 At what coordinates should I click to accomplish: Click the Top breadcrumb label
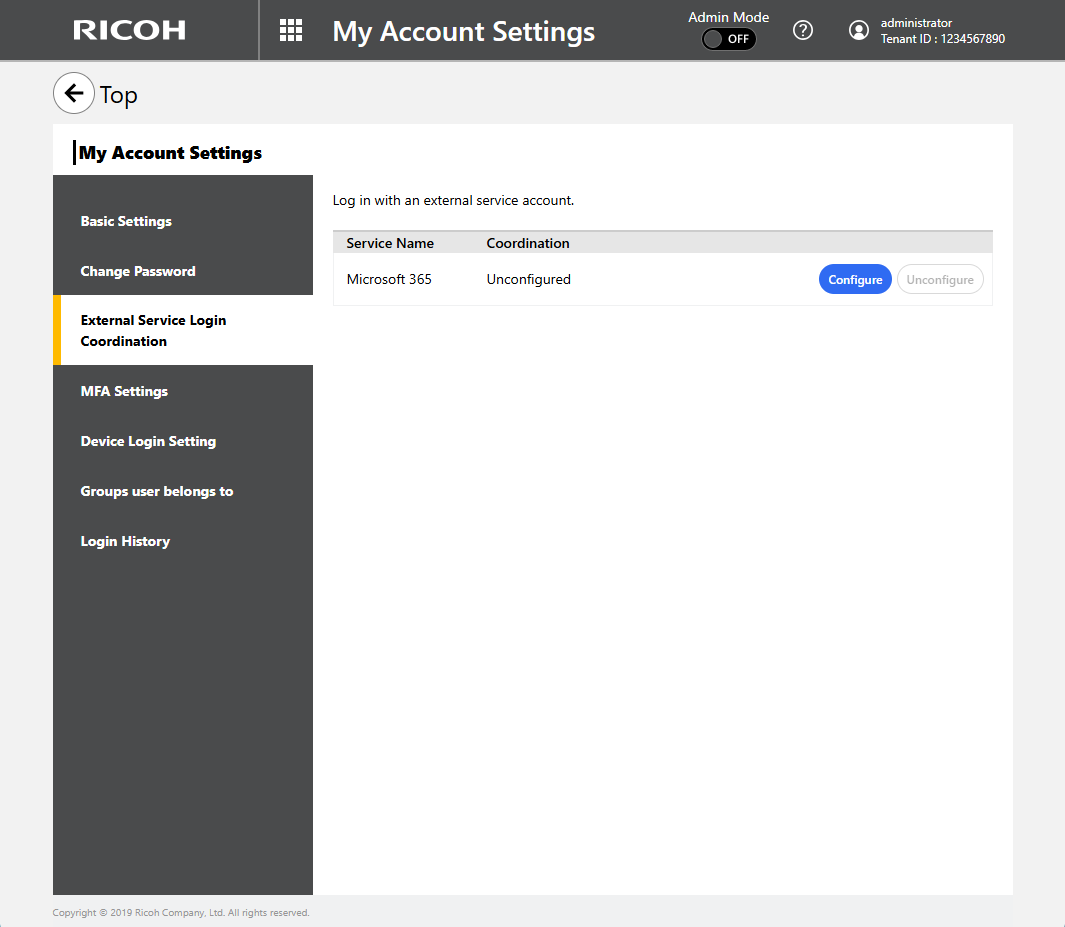[118, 95]
